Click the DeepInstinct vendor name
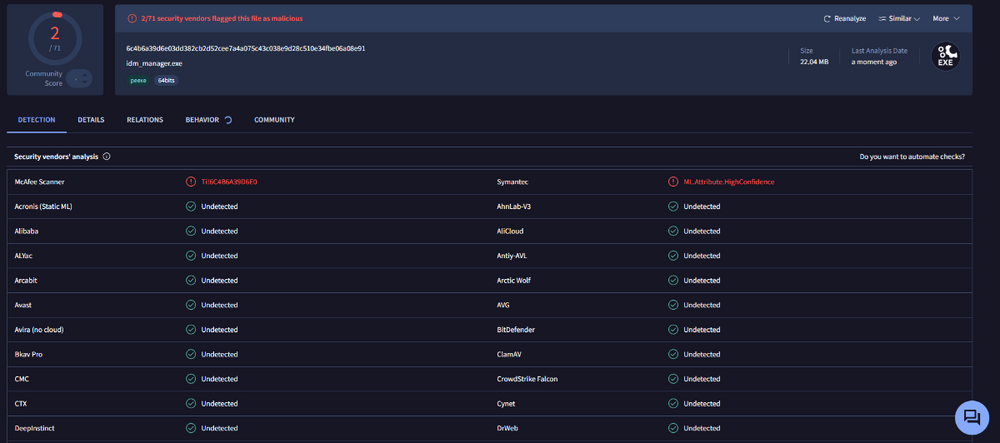Screen dimensions: 1000x443 pyautogui.click(x=34, y=428)
